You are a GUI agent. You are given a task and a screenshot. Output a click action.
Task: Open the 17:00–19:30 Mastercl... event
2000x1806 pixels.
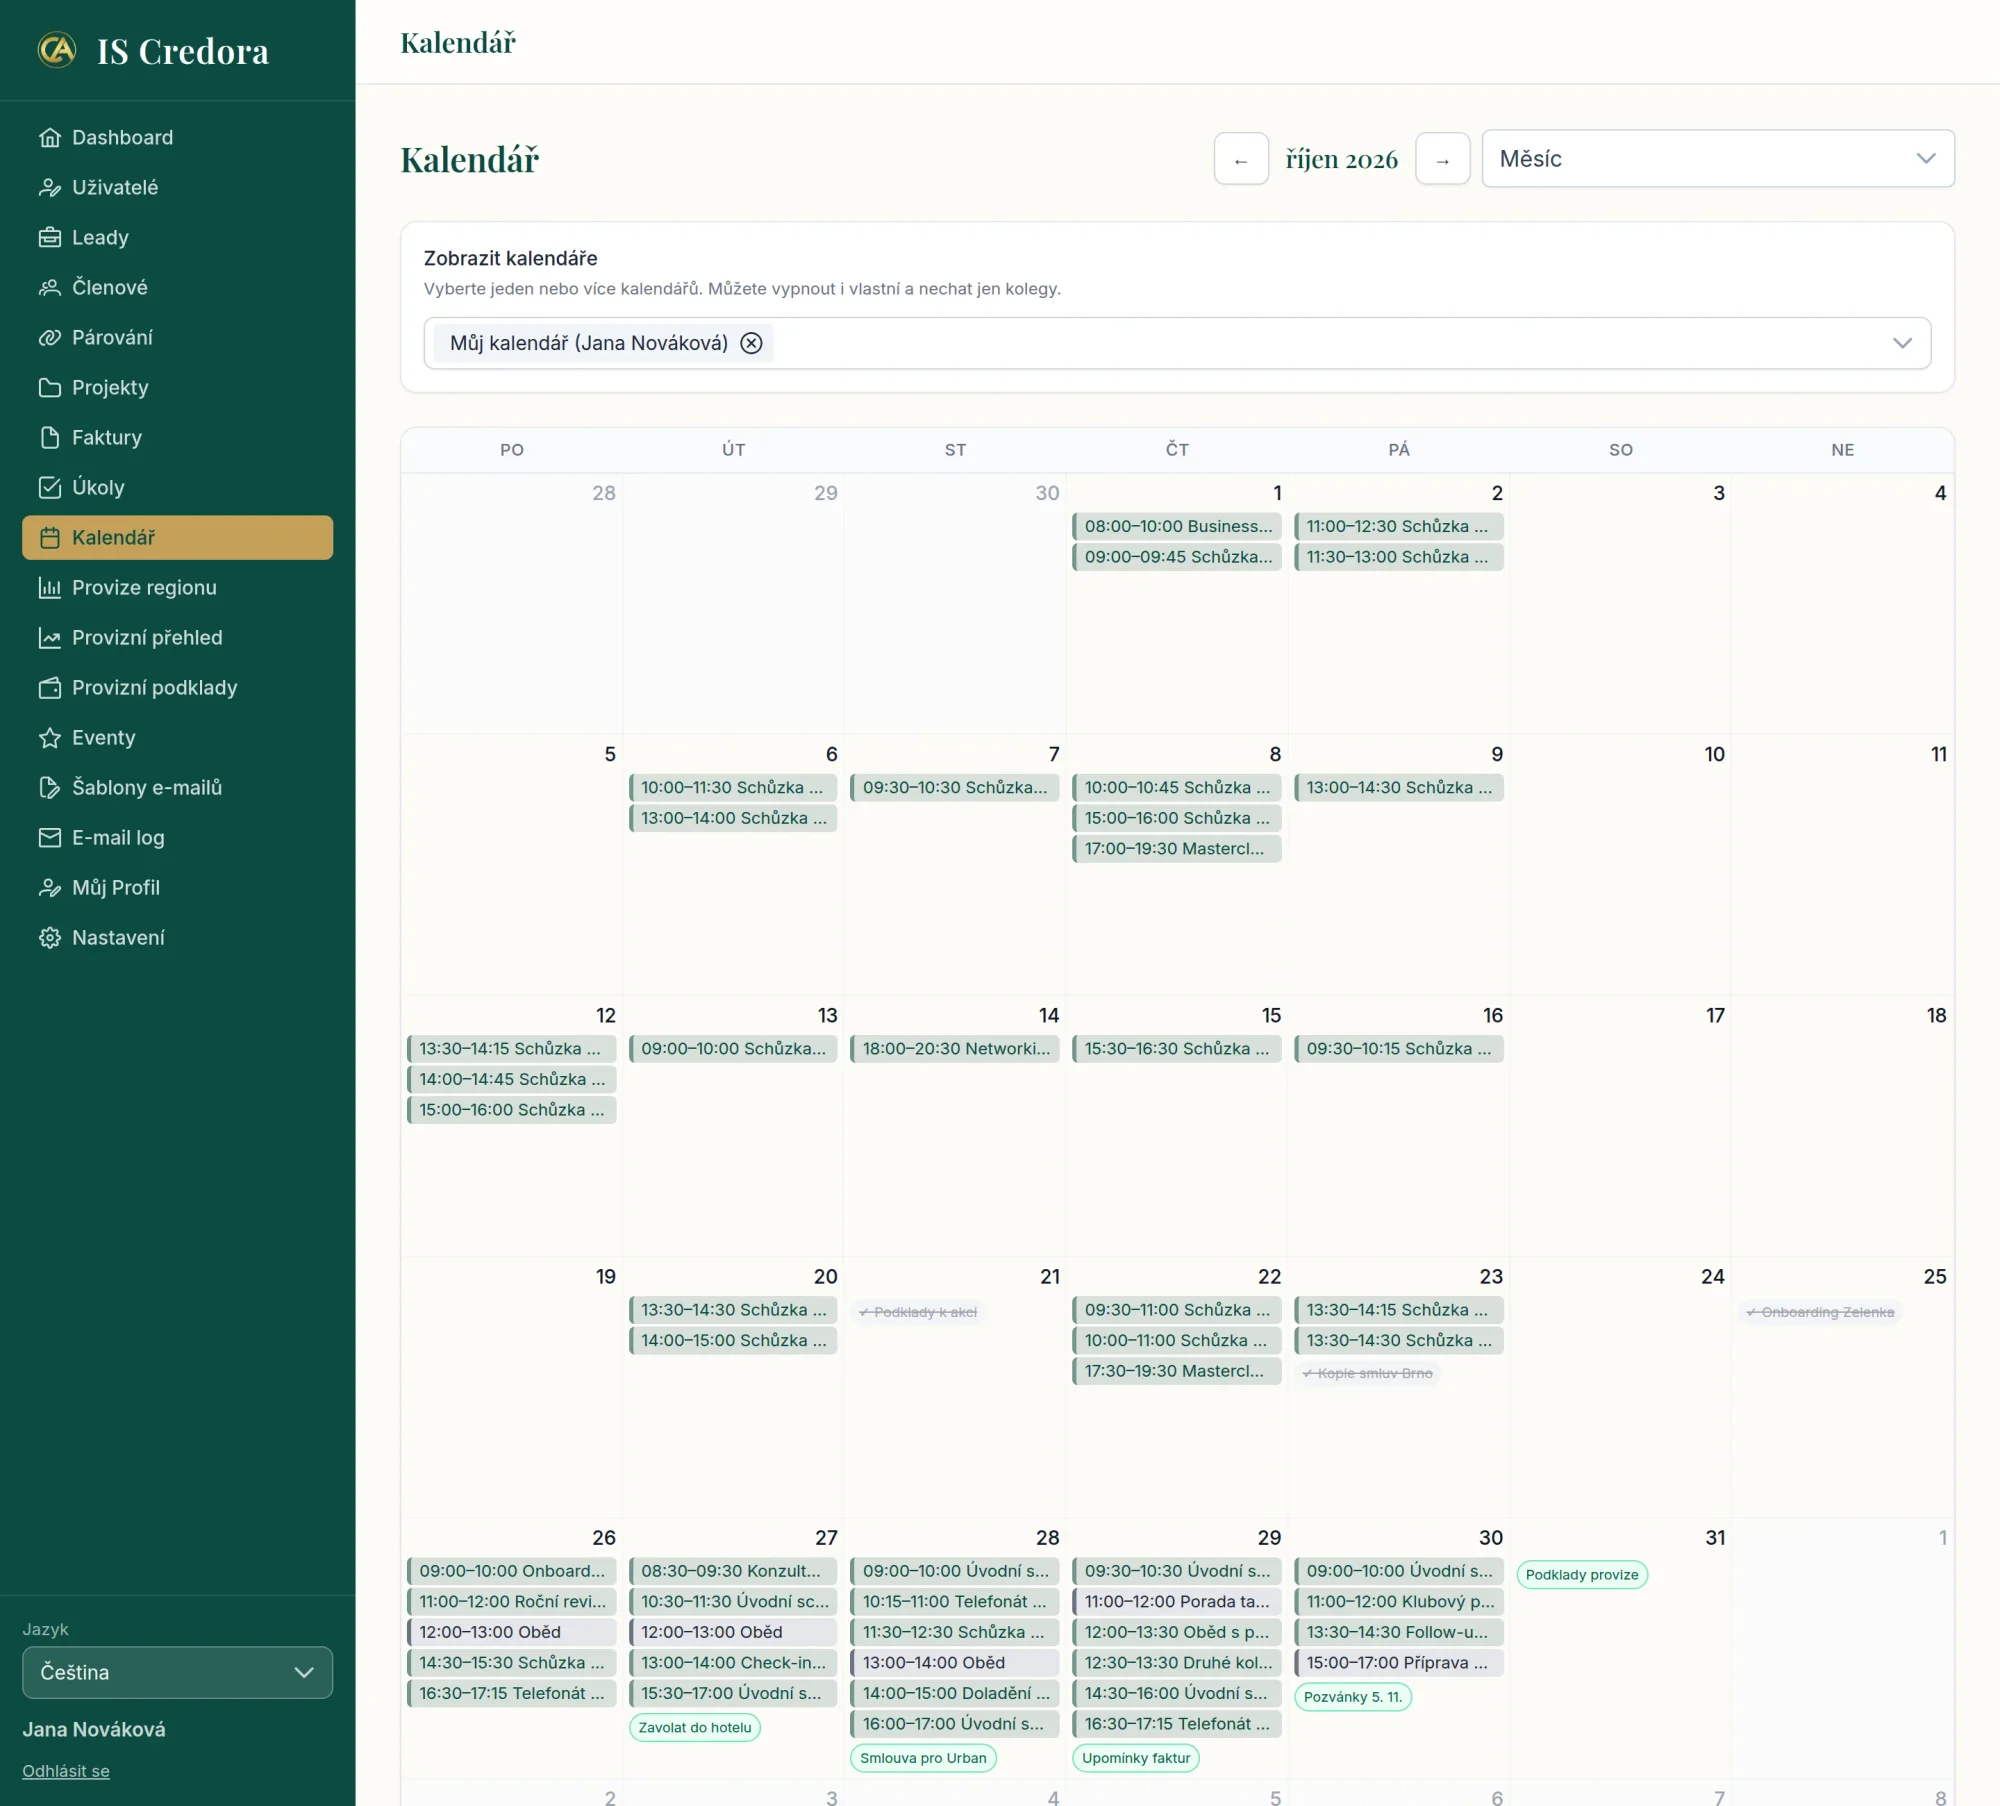click(1177, 848)
